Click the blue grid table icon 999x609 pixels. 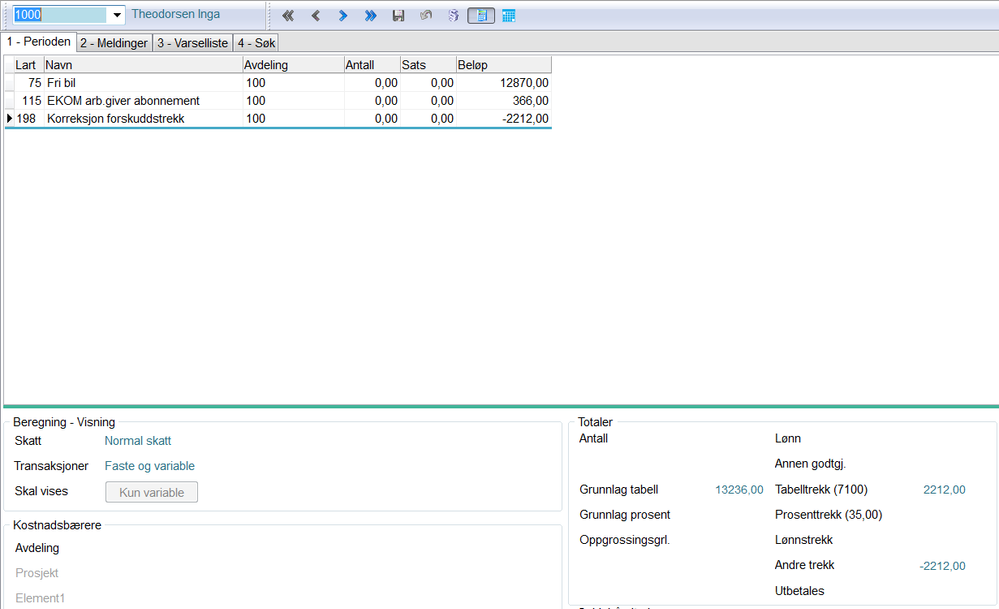point(508,16)
